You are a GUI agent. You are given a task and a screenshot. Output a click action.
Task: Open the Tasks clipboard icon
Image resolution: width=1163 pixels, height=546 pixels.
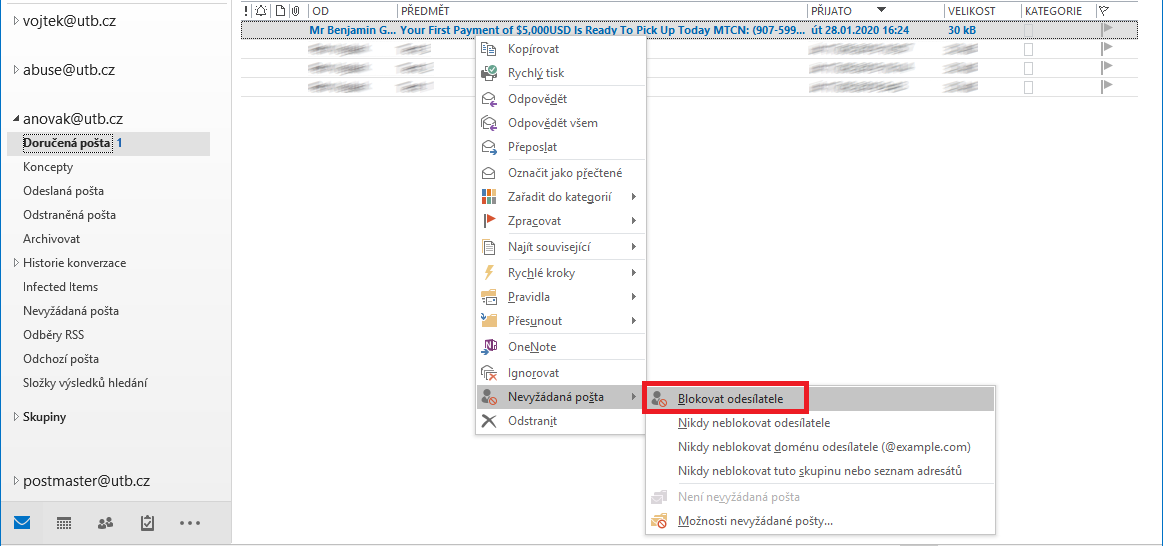click(147, 523)
